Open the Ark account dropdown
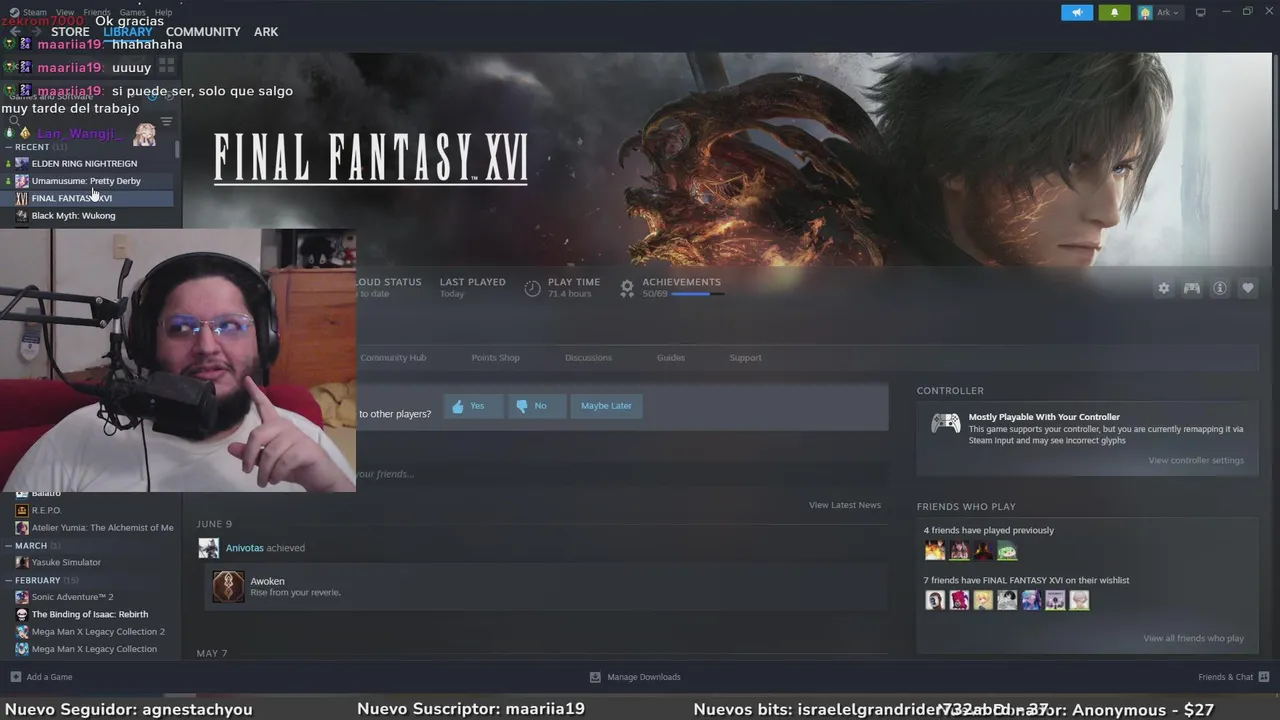1280x720 pixels. (x=1159, y=13)
